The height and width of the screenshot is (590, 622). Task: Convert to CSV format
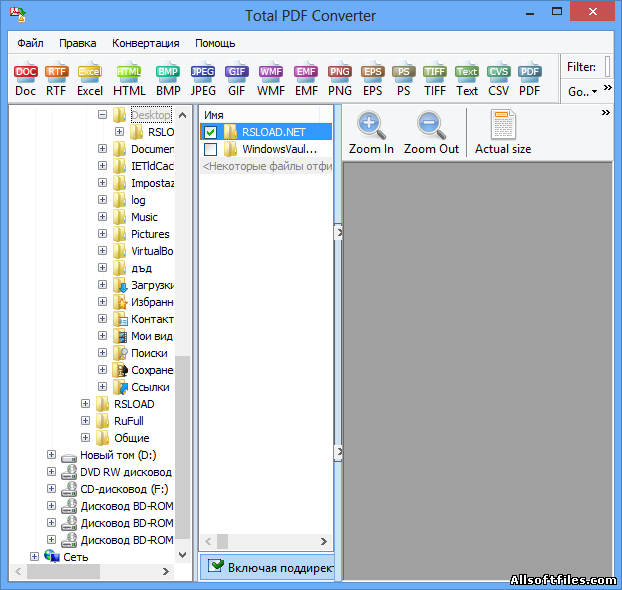coord(498,81)
